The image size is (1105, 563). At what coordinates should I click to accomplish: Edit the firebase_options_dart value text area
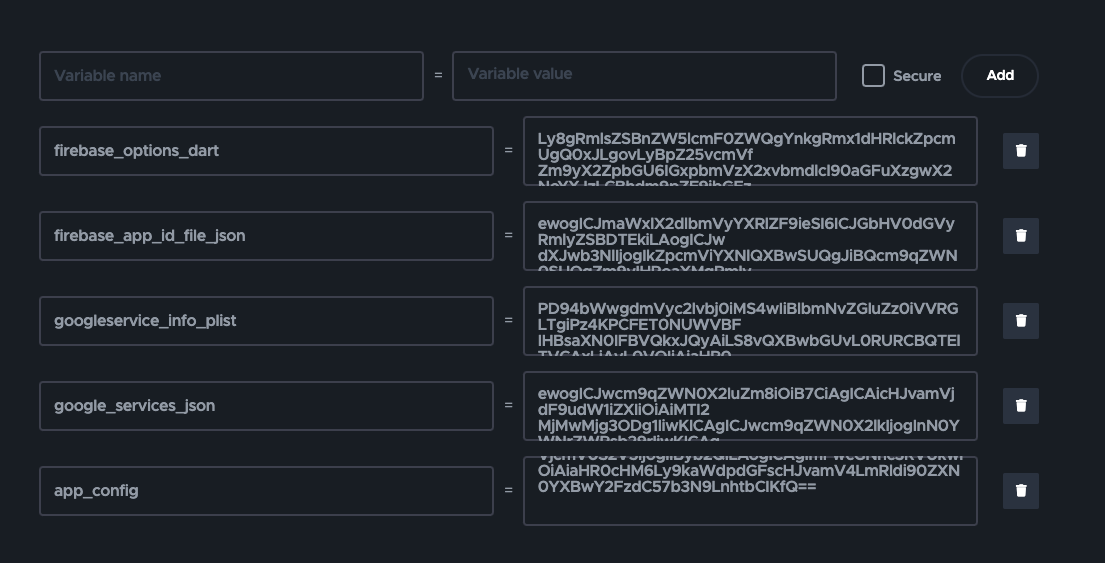coord(750,151)
